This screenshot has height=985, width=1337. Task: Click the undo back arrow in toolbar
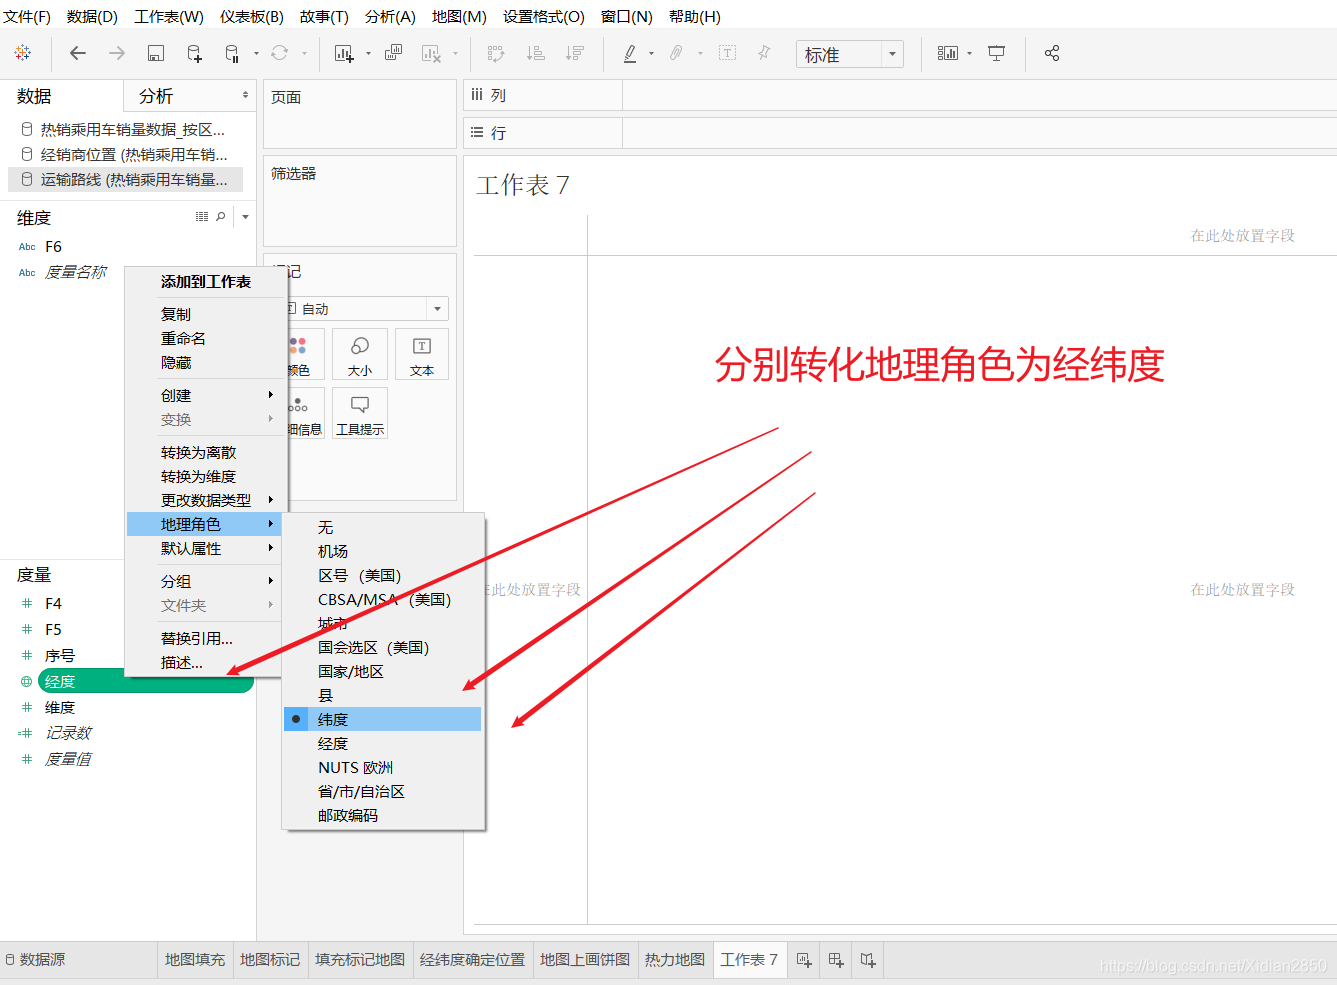click(78, 53)
